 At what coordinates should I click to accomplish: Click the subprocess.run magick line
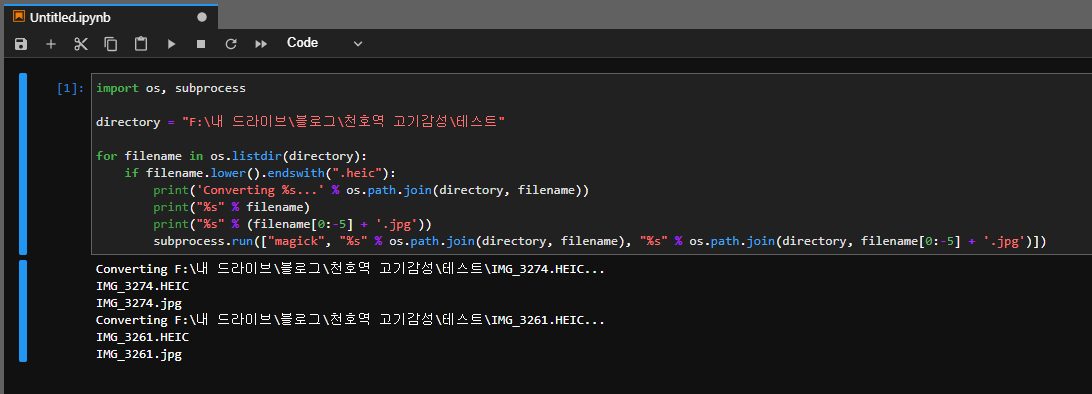click(600, 242)
